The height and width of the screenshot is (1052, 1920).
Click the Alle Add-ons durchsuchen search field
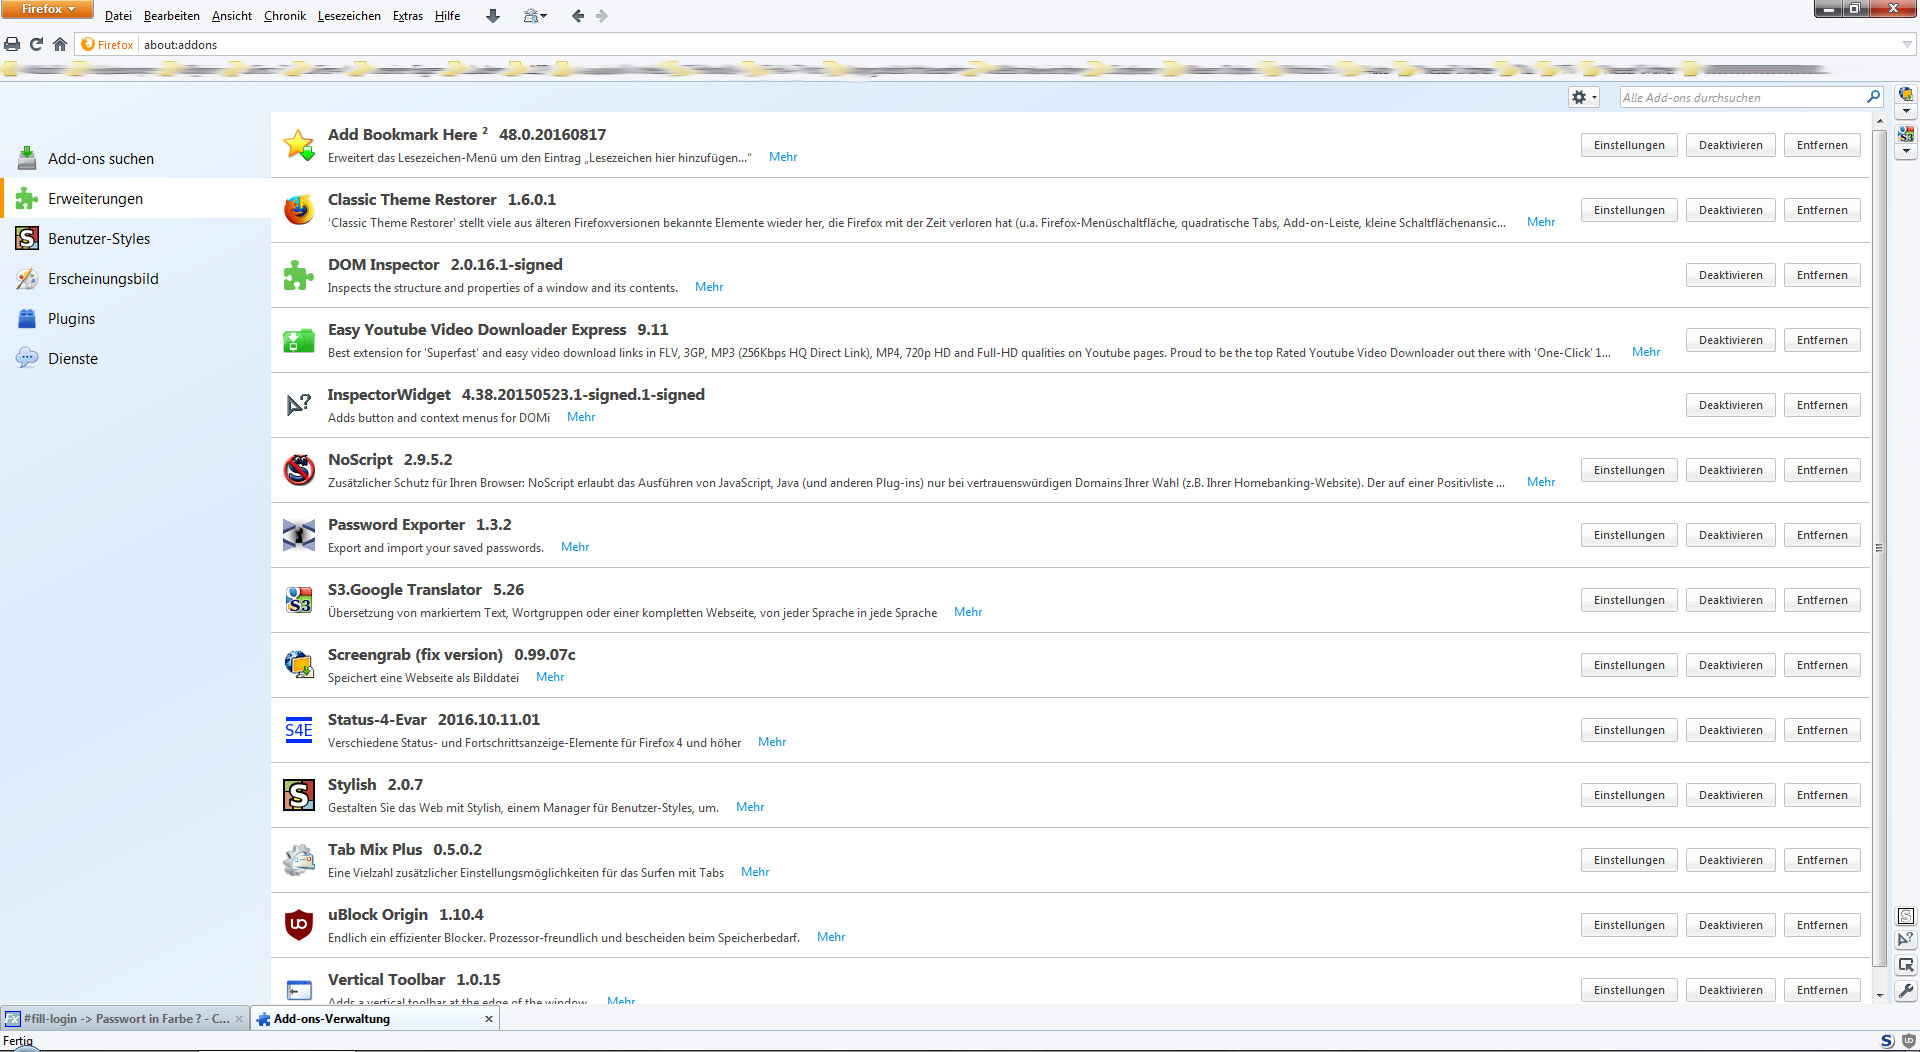[x=1740, y=97]
